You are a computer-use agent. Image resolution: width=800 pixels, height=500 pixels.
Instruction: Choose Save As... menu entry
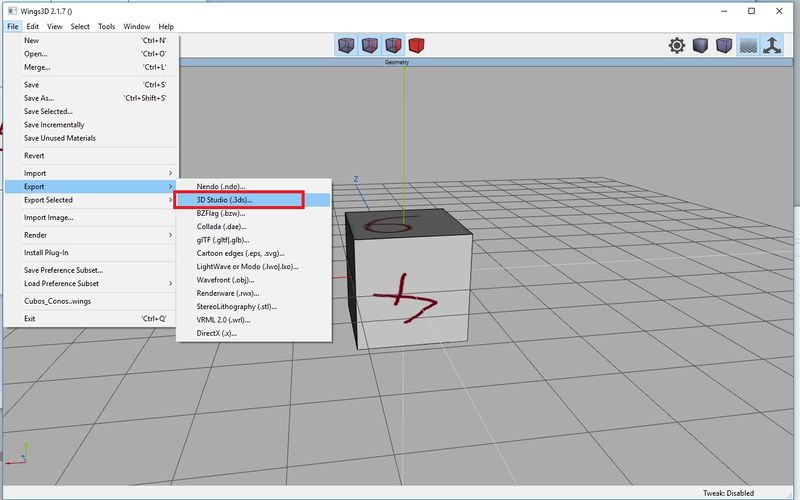click(x=91, y=98)
